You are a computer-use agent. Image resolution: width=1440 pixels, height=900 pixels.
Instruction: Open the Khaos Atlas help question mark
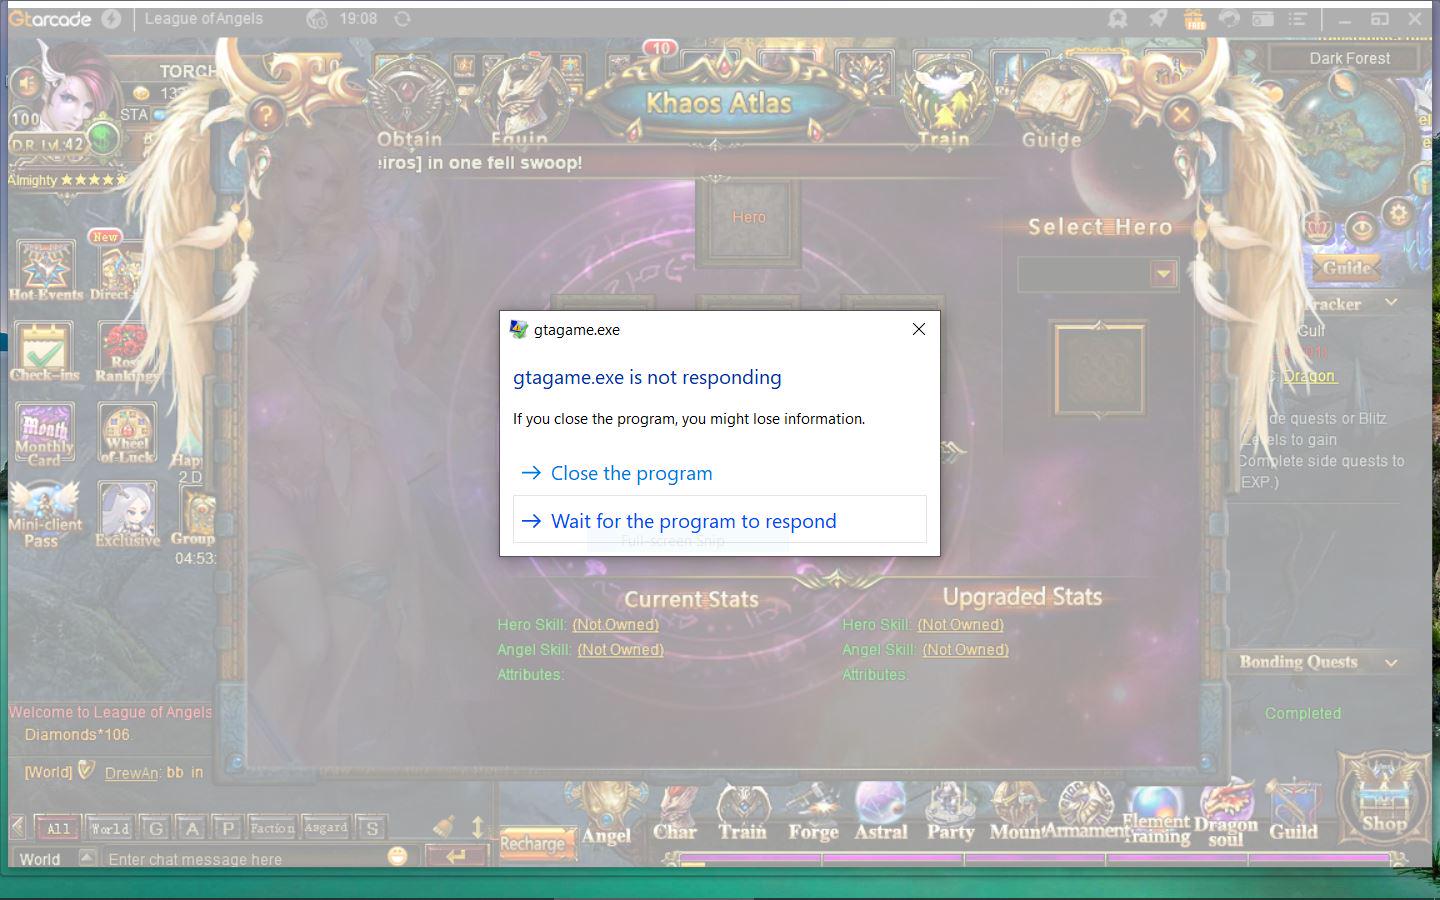[266, 114]
